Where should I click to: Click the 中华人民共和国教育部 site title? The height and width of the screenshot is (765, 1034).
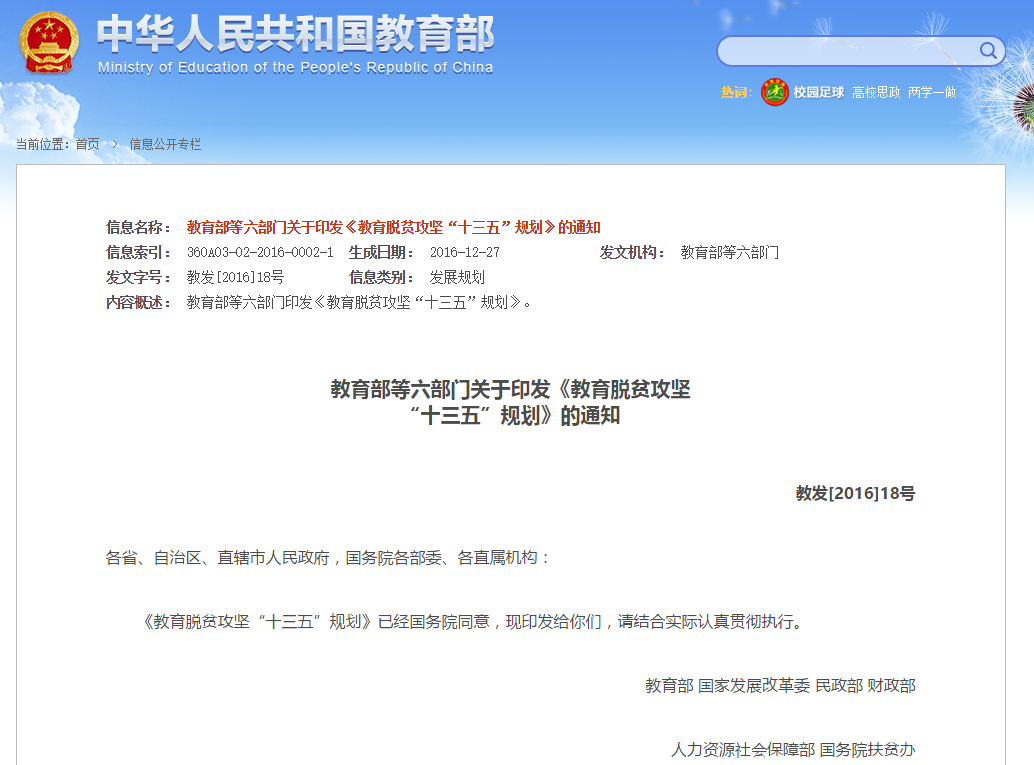pos(296,34)
